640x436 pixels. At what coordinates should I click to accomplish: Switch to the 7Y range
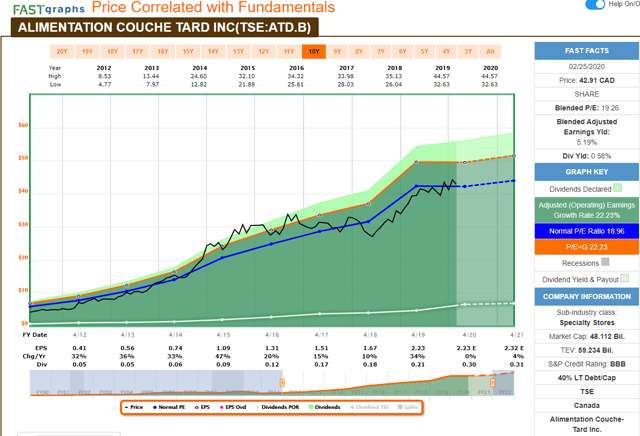pos(381,51)
